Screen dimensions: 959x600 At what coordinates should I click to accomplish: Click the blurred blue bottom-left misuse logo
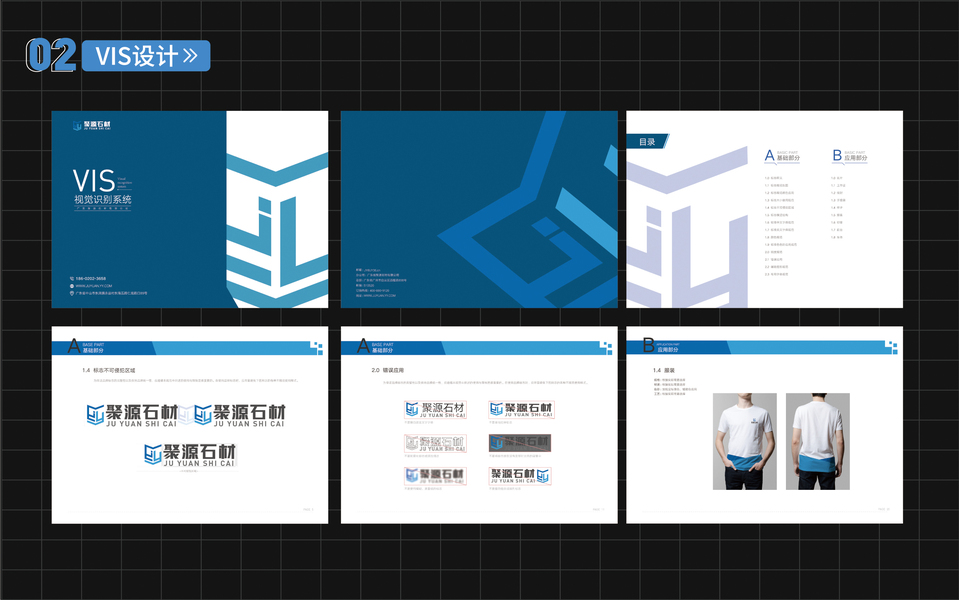click(x=435, y=475)
